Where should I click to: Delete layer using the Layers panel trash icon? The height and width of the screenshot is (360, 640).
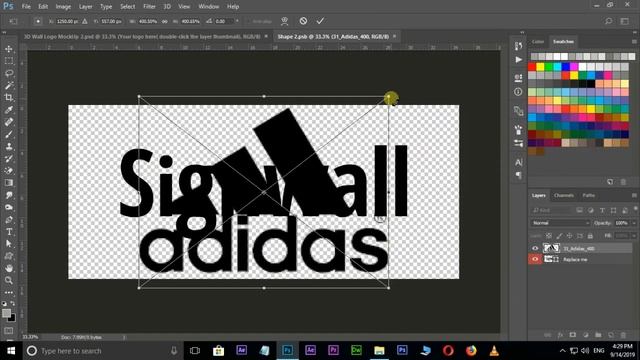tap(623, 335)
